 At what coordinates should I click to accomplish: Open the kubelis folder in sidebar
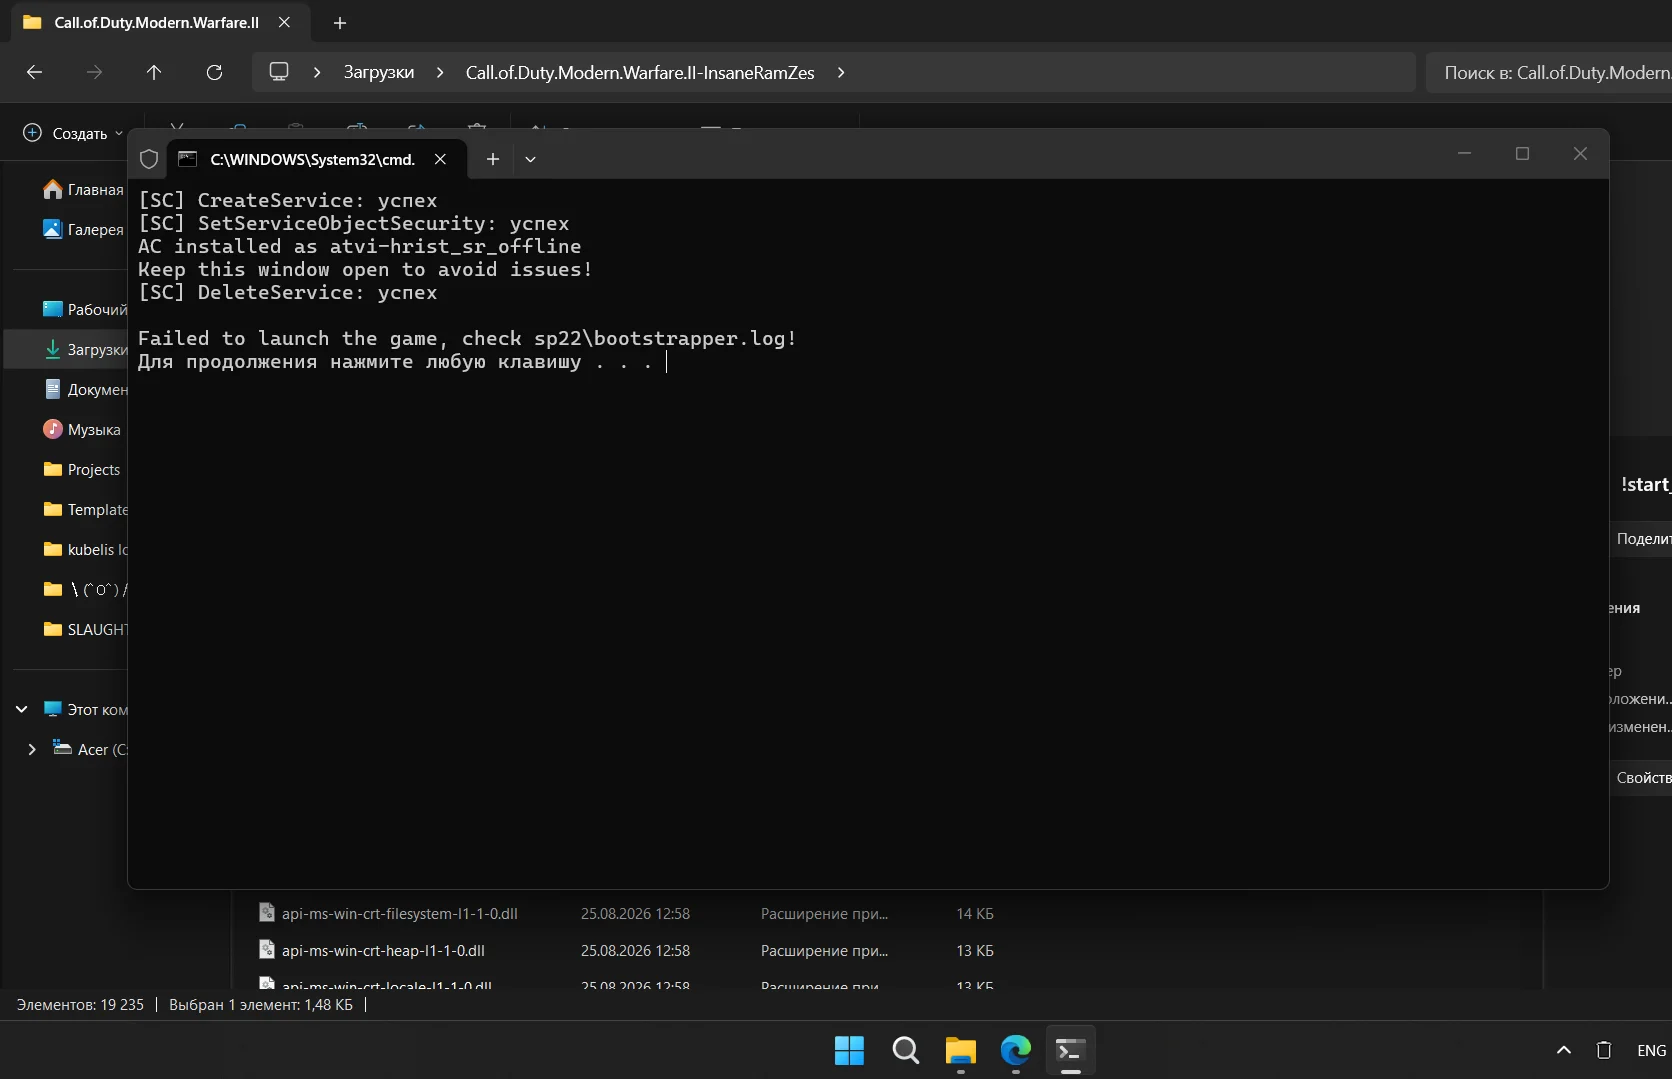(x=84, y=549)
